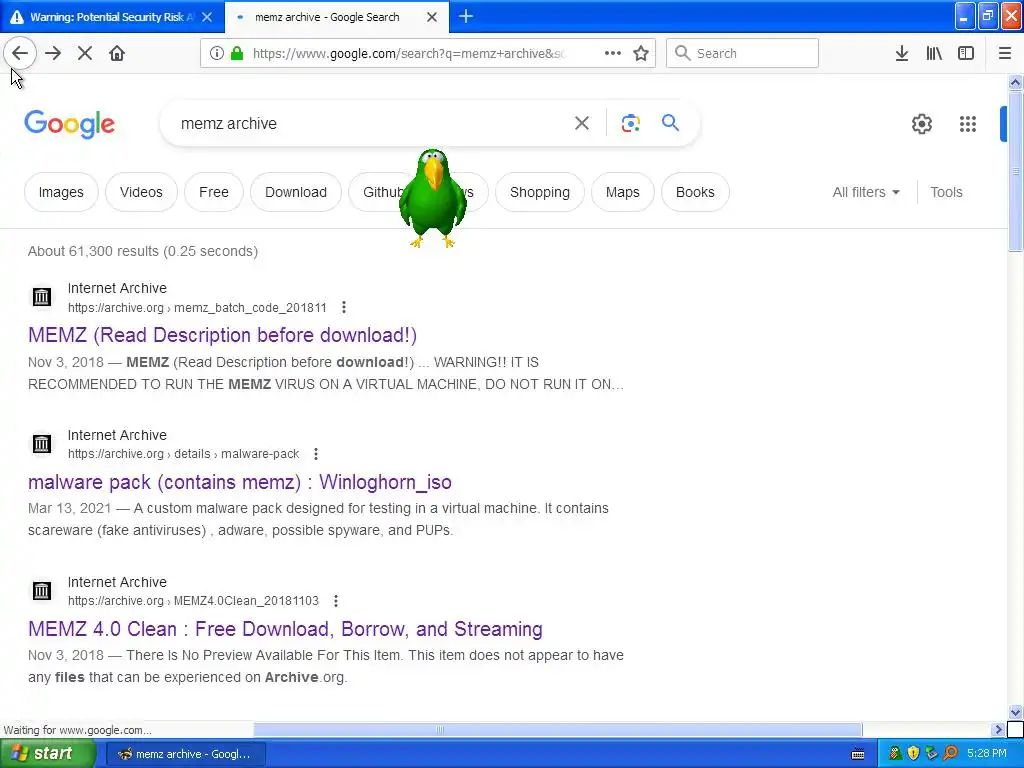Screen dimensions: 1024x768
Task: Search by image with Google Lens
Action: (630, 123)
